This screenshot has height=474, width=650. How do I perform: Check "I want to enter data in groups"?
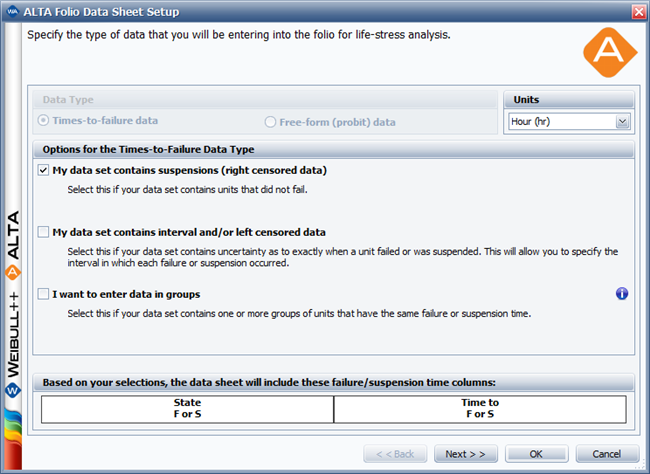pyautogui.click(x=43, y=294)
